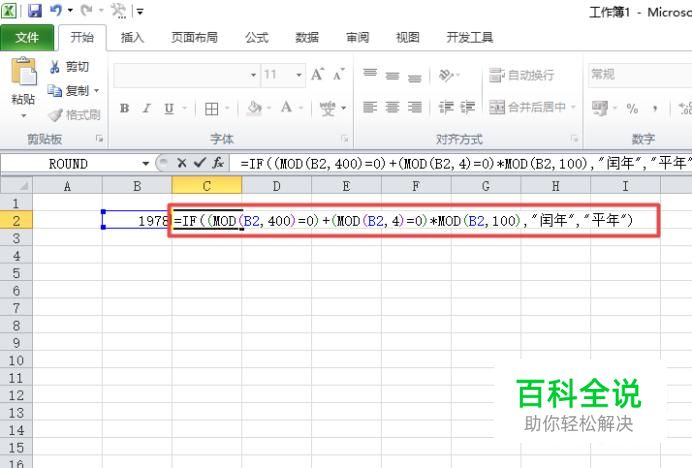Expand the 粘贴 dropdown arrow
Image resolution: width=692 pixels, height=468 pixels.
[x=23, y=116]
